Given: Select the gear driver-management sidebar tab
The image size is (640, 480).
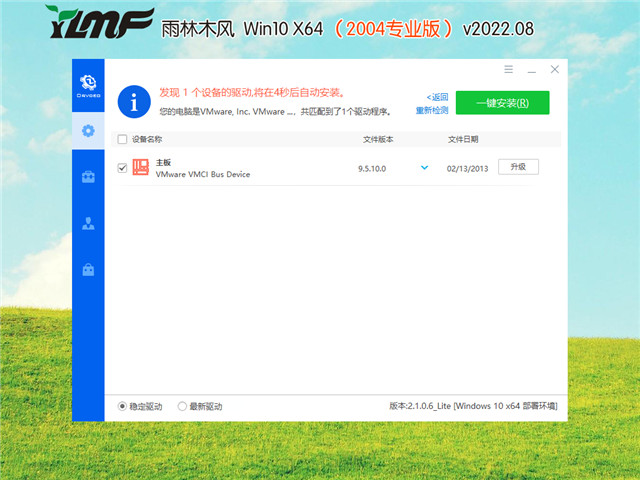Looking at the screenshot, I should click(88, 131).
